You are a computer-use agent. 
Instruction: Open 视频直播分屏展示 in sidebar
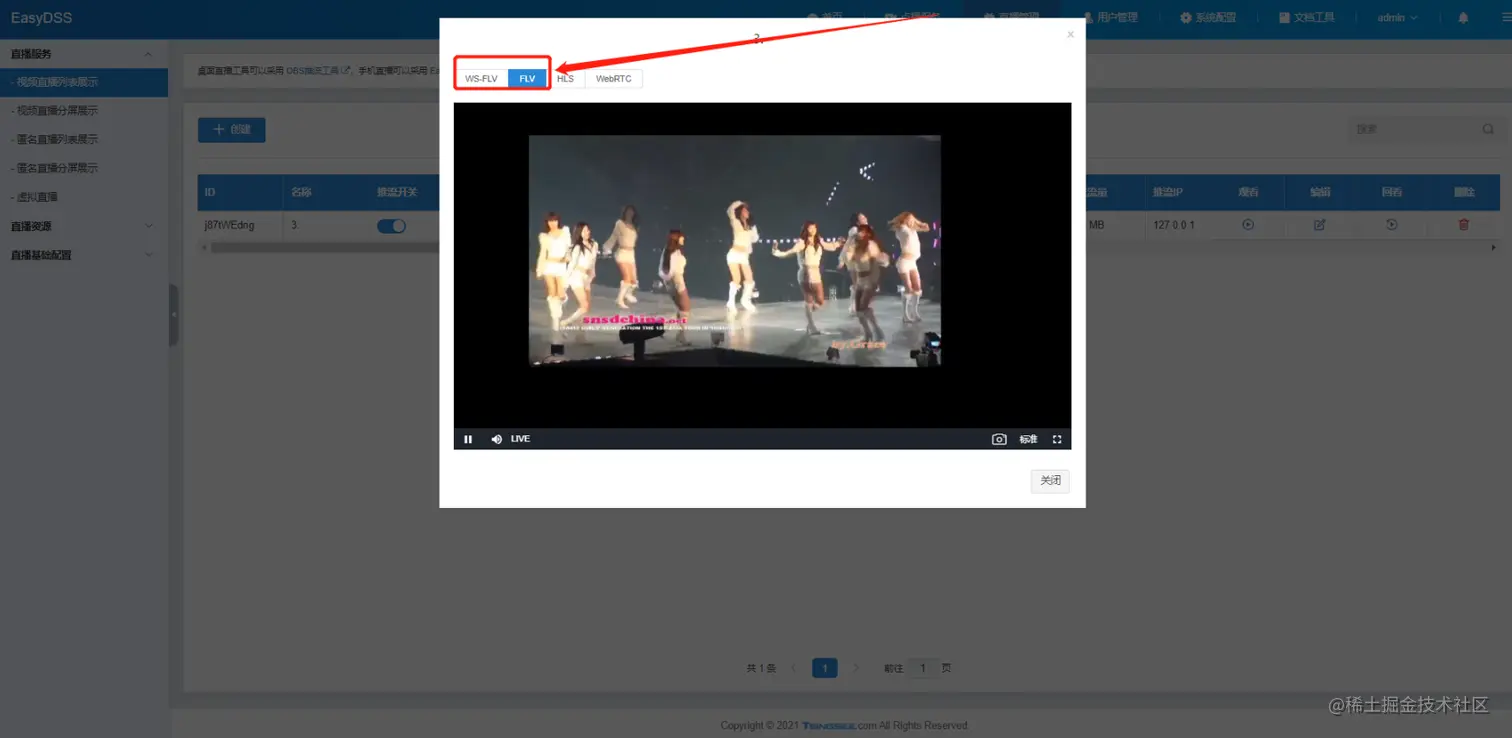[x=84, y=111]
